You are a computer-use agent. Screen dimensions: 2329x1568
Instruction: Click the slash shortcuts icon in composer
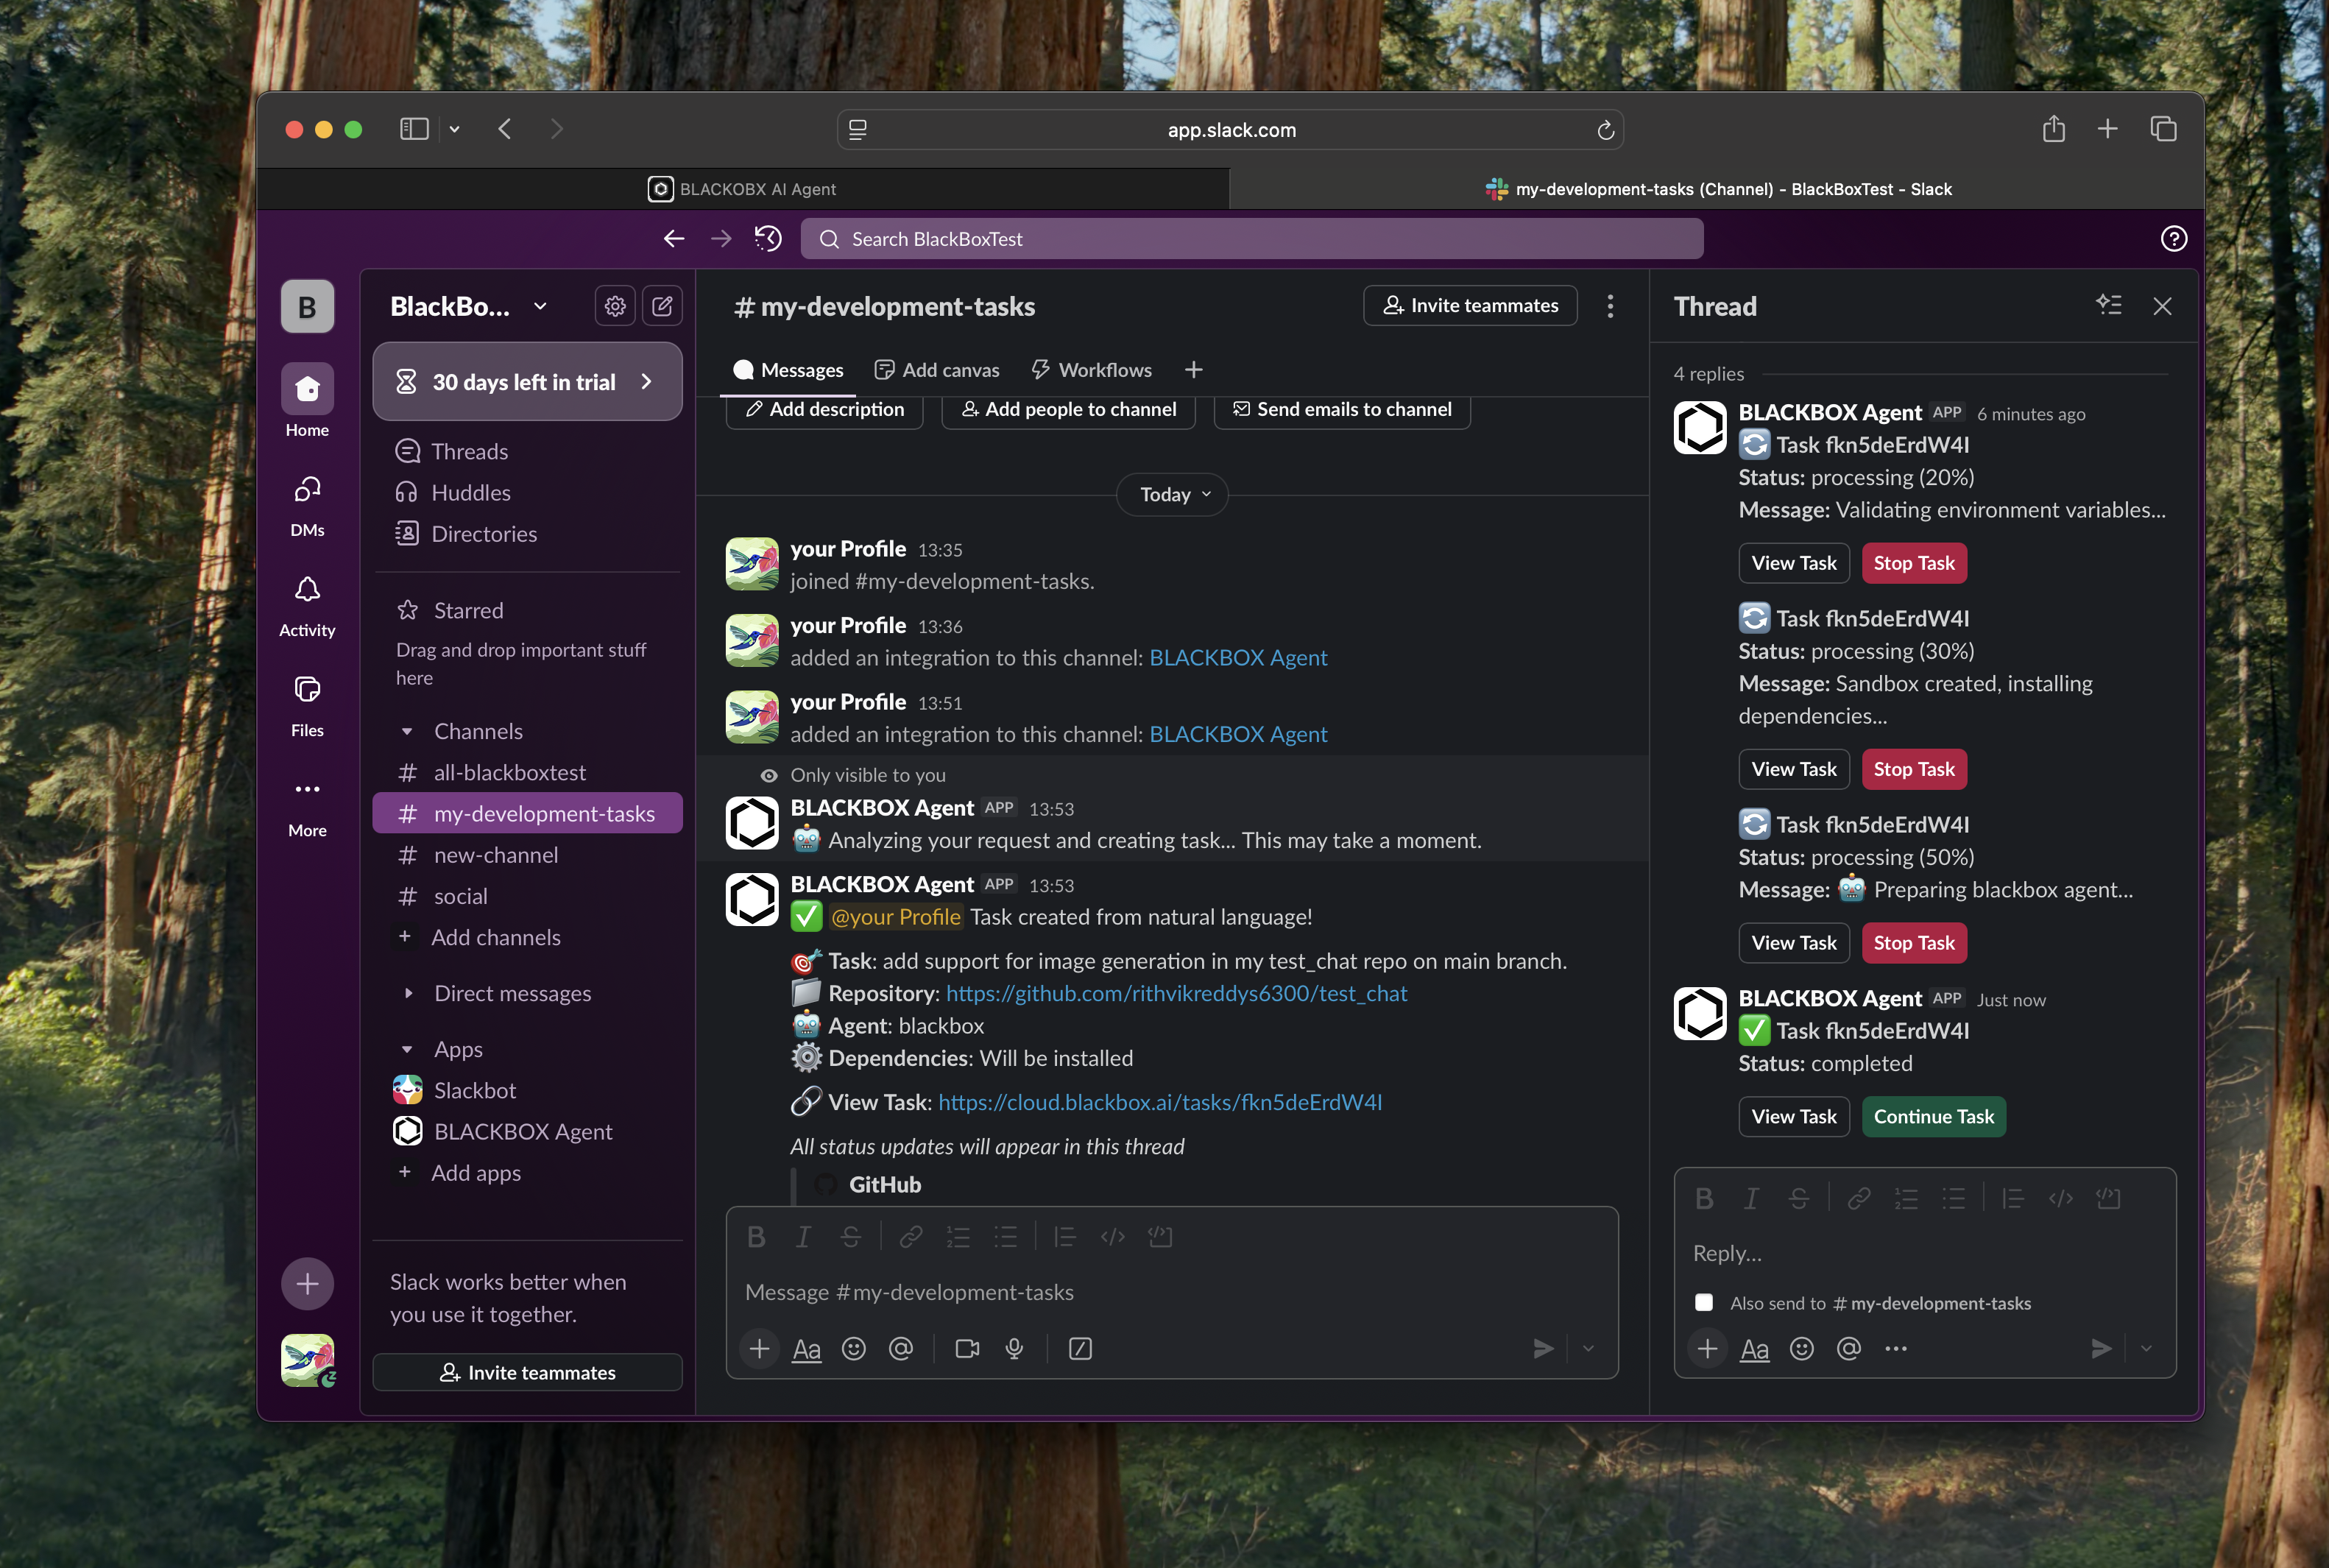pyautogui.click(x=1080, y=1348)
